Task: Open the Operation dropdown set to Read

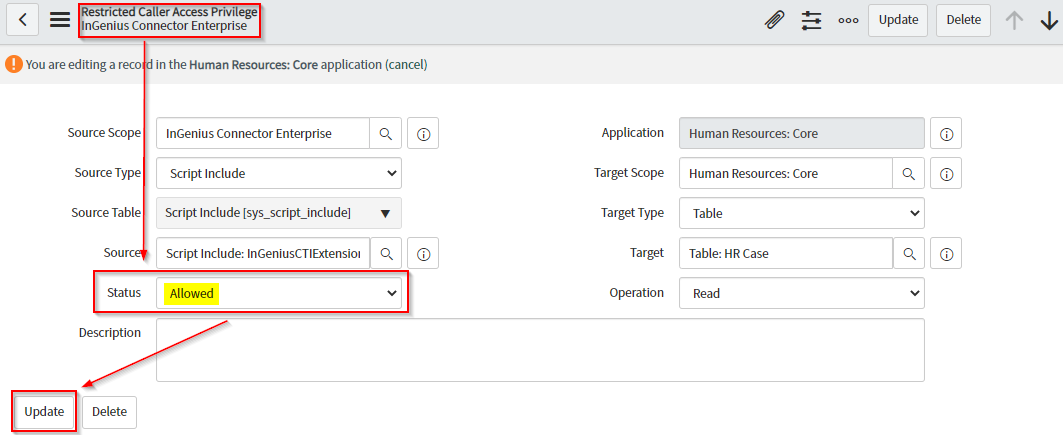Action: point(801,293)
